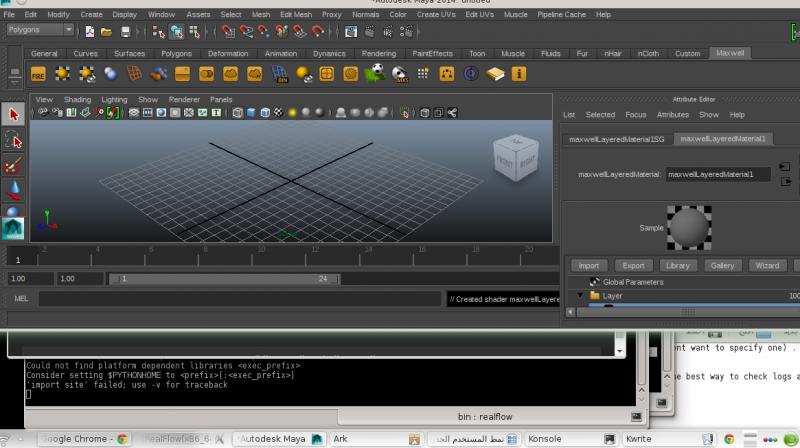The width and height of the screenshot is (800, 448).
Task: Click the Isolate Select viewport icon
Action: pyautogui.click(x=405, y=112)
